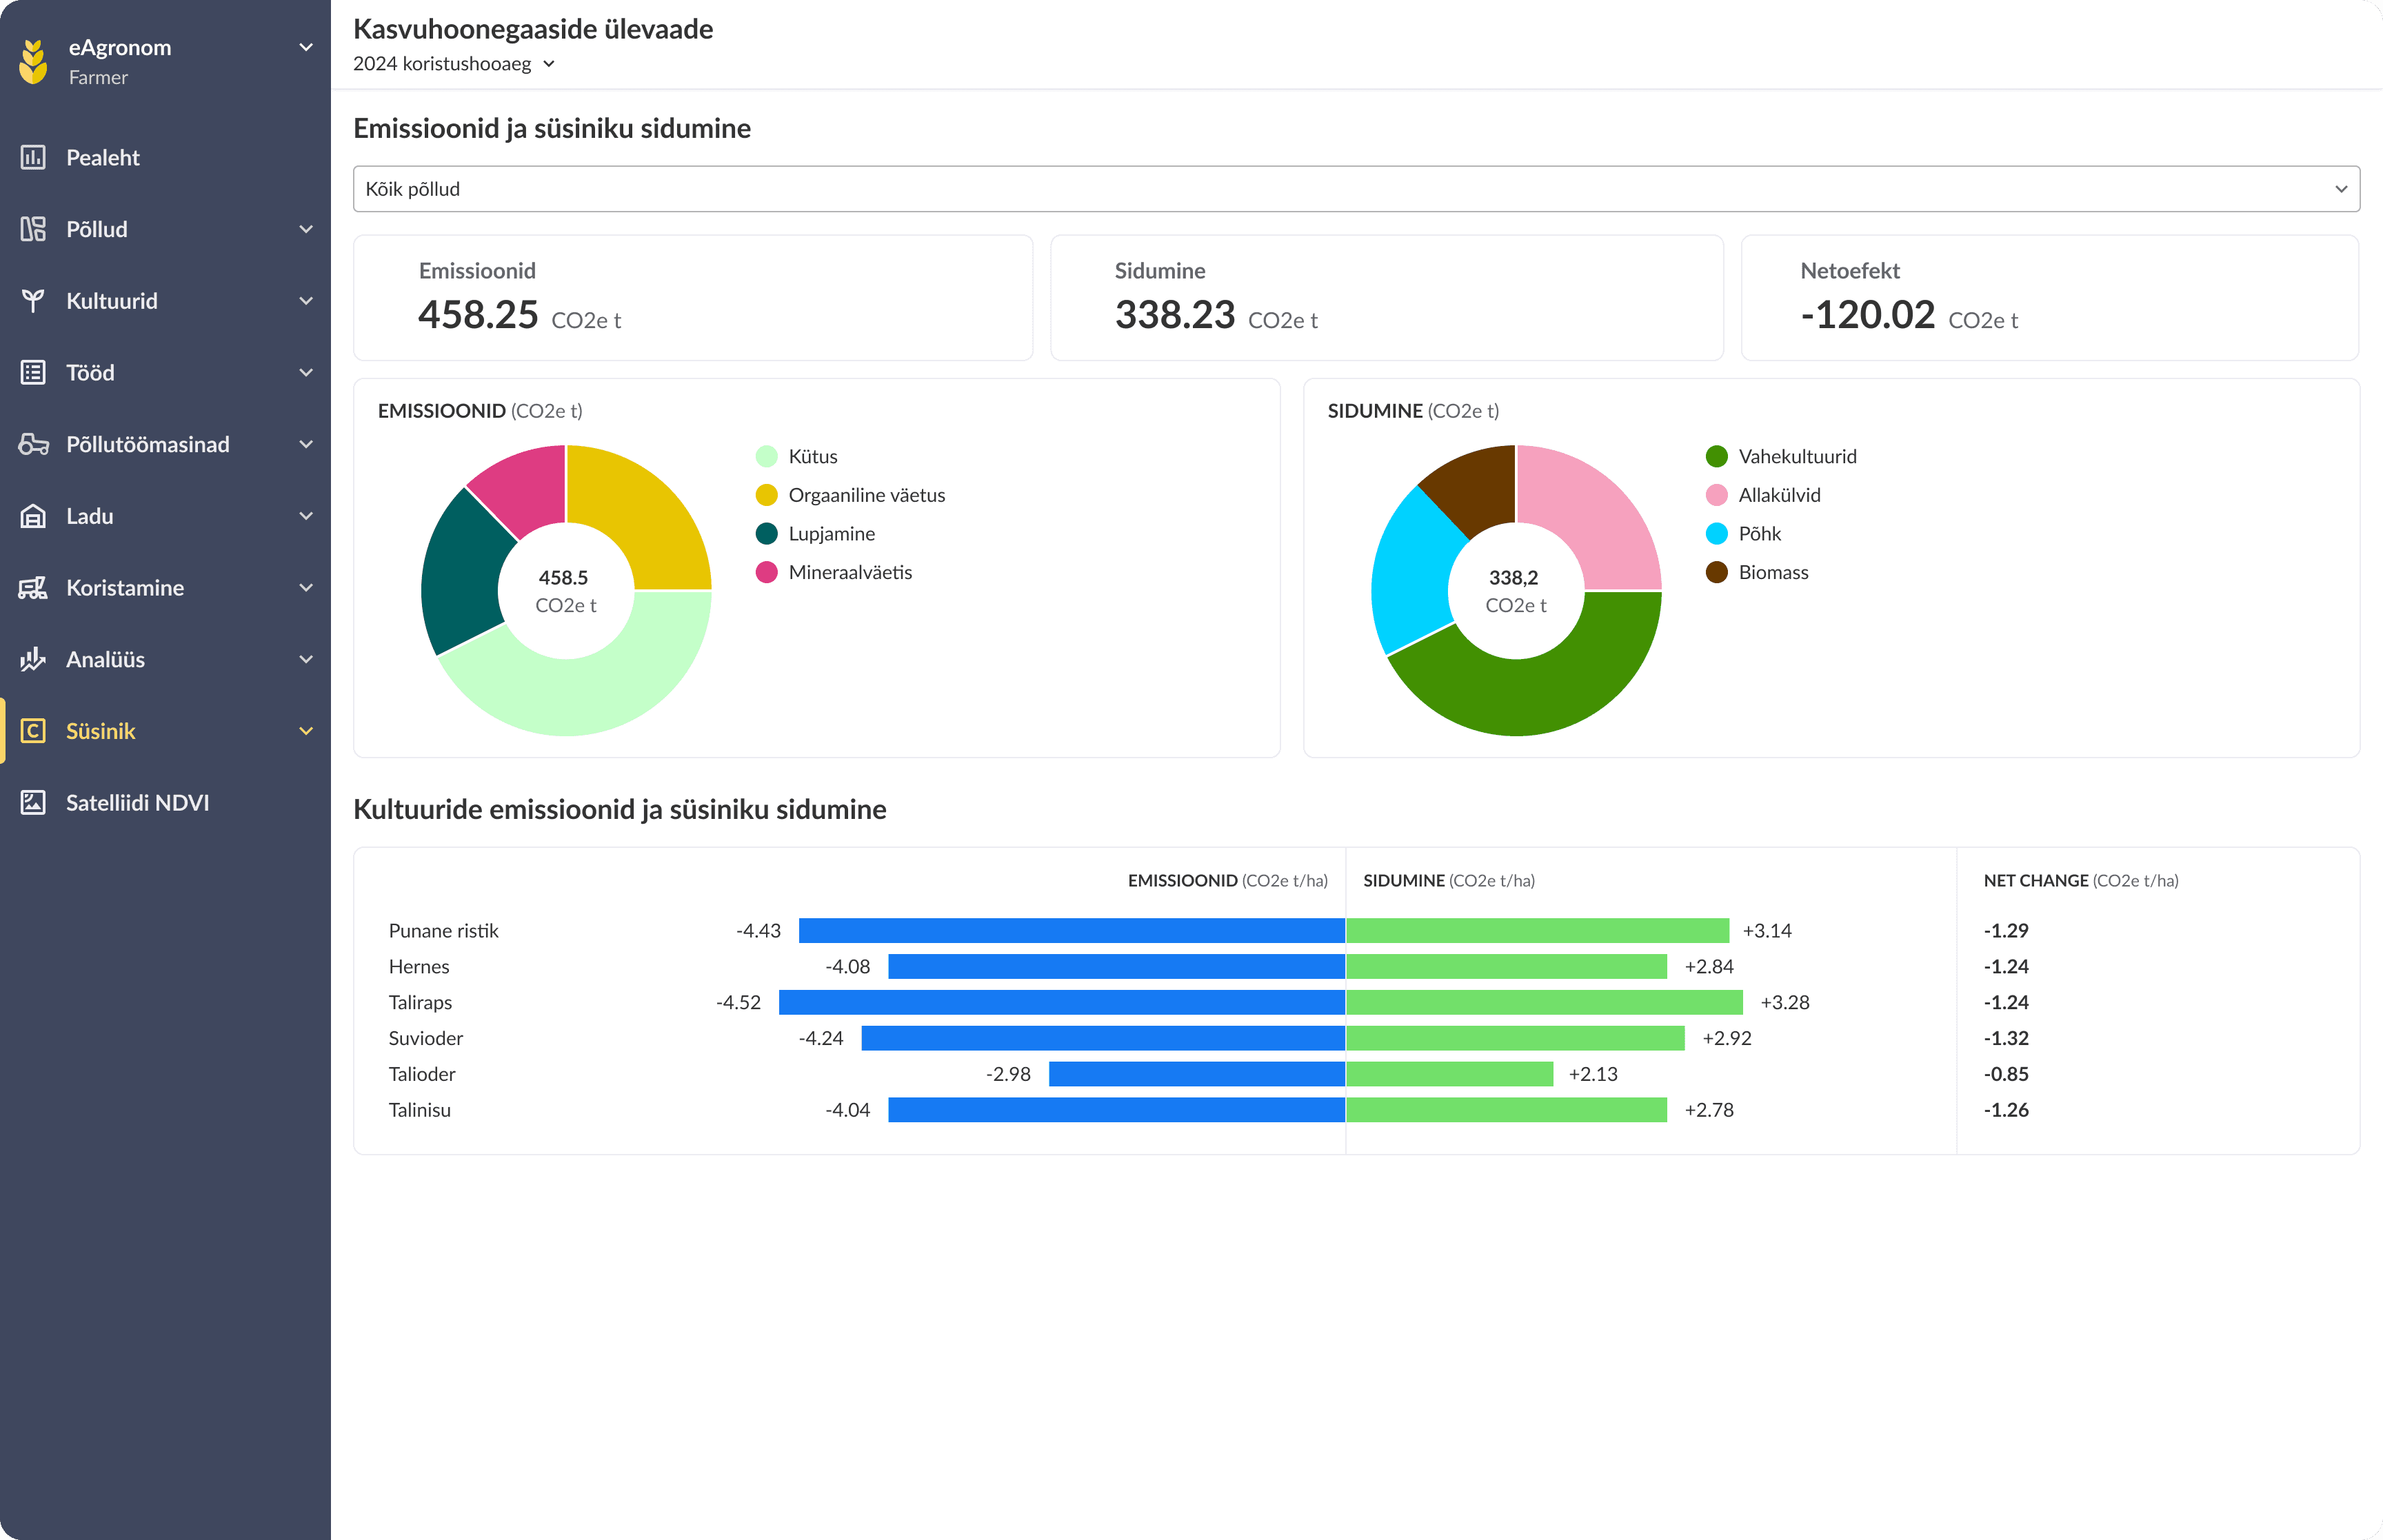This screenshot has width=2383, height=1540.
Task: Click the Põllutöömasinad tractor icon
Action: [x=33, y=444]
